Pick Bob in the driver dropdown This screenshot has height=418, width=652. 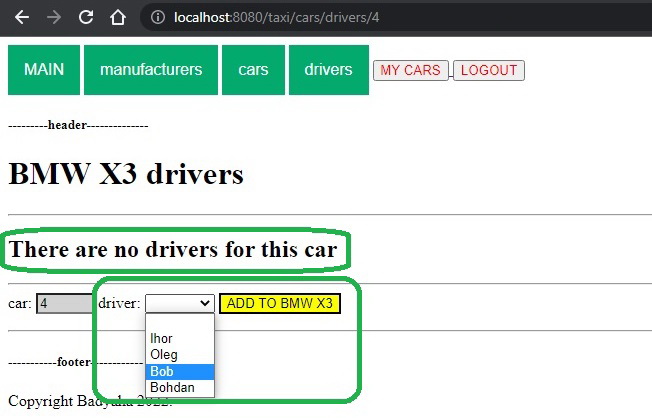(180, 371)
